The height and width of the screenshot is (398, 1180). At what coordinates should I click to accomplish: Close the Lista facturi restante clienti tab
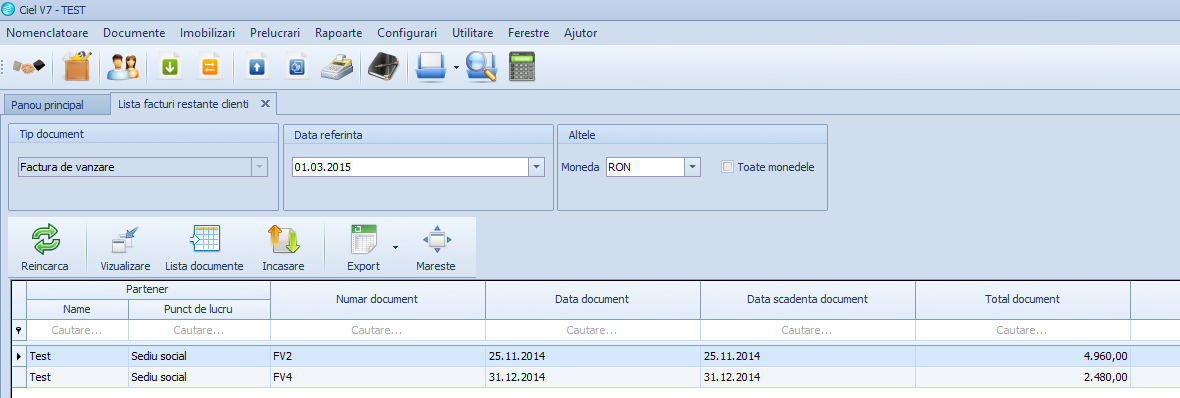pyautogui.click(x=265, y=104)
